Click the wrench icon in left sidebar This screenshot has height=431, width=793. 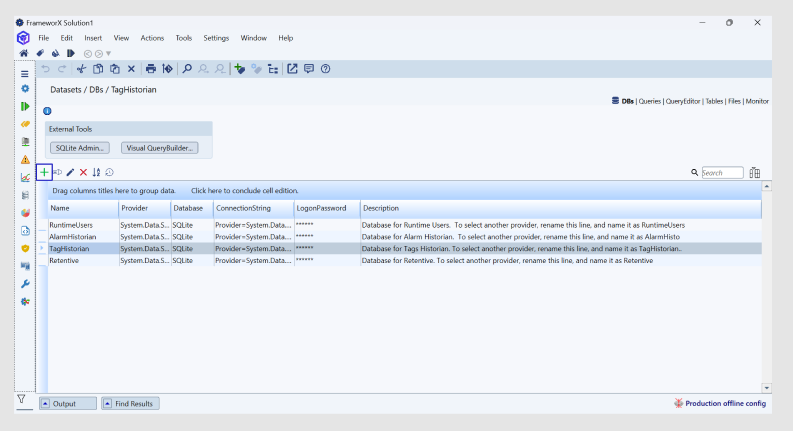tap(25, 283)
